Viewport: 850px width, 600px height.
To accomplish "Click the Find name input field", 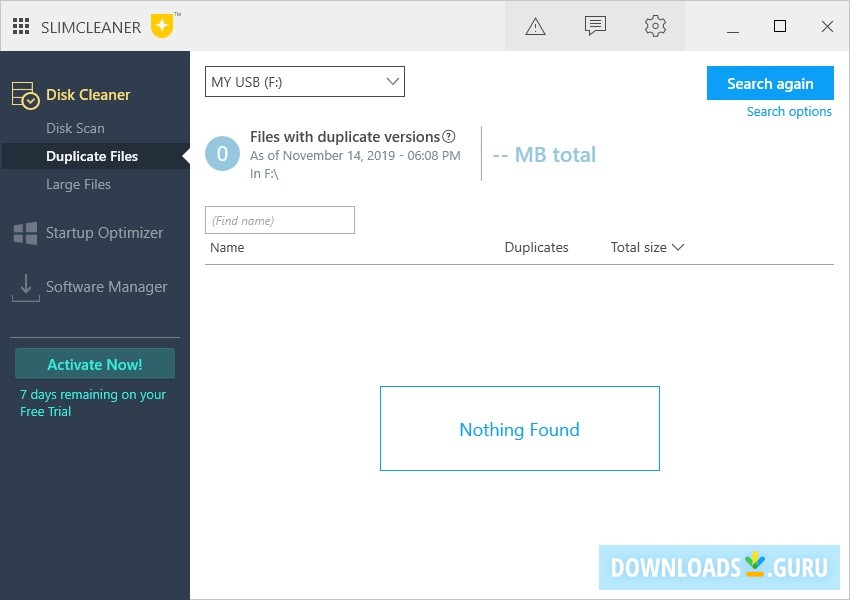I will pos(280,219).
